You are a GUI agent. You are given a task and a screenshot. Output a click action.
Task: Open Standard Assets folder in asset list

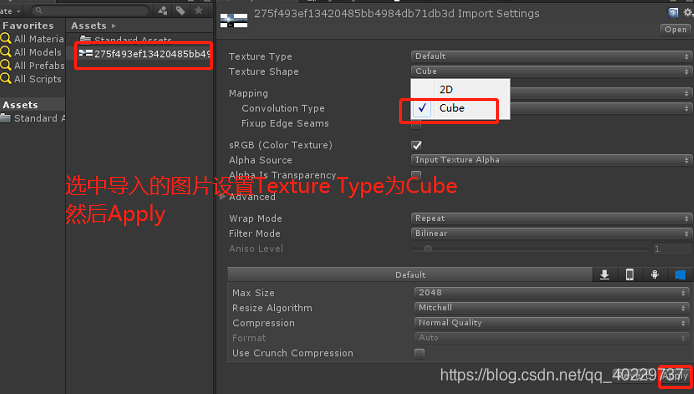[126, 40]
